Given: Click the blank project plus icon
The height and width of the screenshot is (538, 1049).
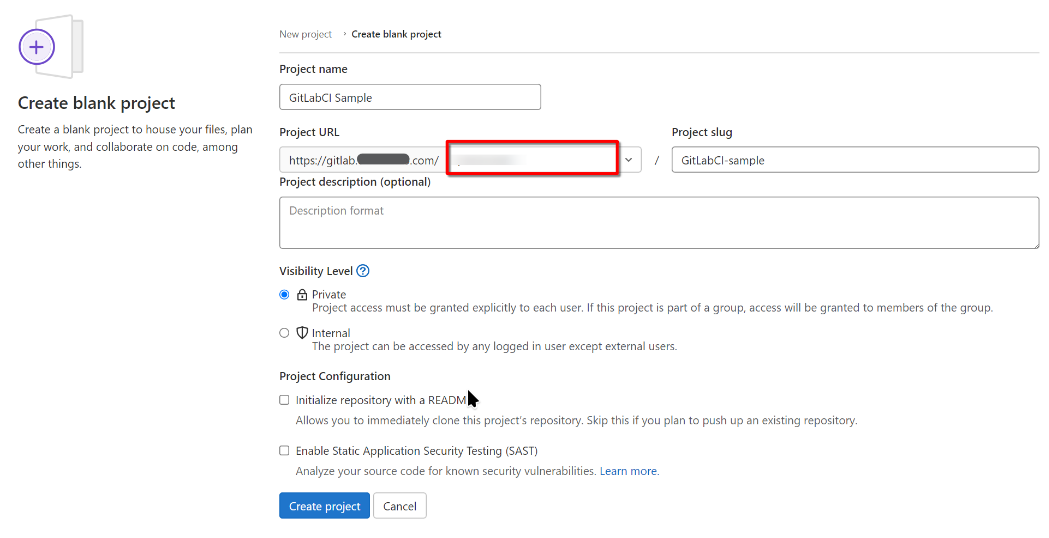Looking at the screenshot, I should point(37,47).
